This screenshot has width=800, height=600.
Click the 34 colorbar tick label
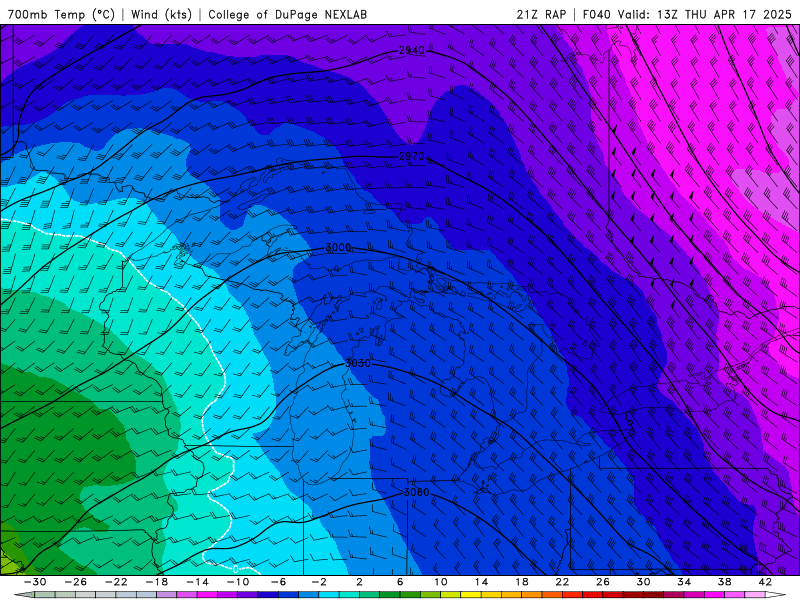tap(684, 582)
